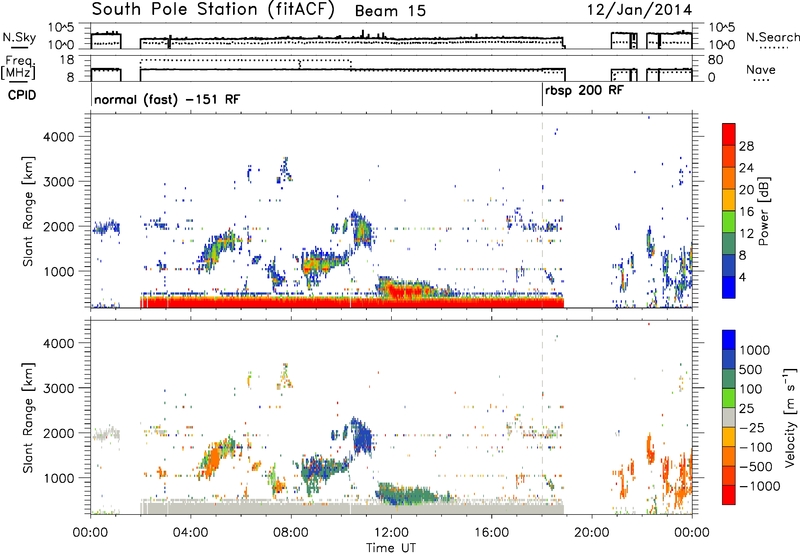Click the '500' Velocity colorbar value
800x554 pixels.
coord(751,370)
